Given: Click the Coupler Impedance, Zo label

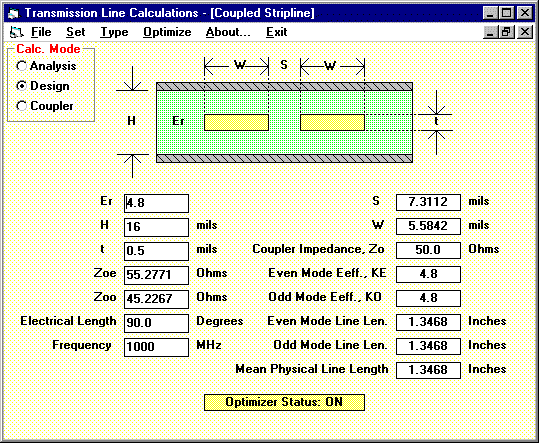Looking at the screenshot, I should [318, 249].
